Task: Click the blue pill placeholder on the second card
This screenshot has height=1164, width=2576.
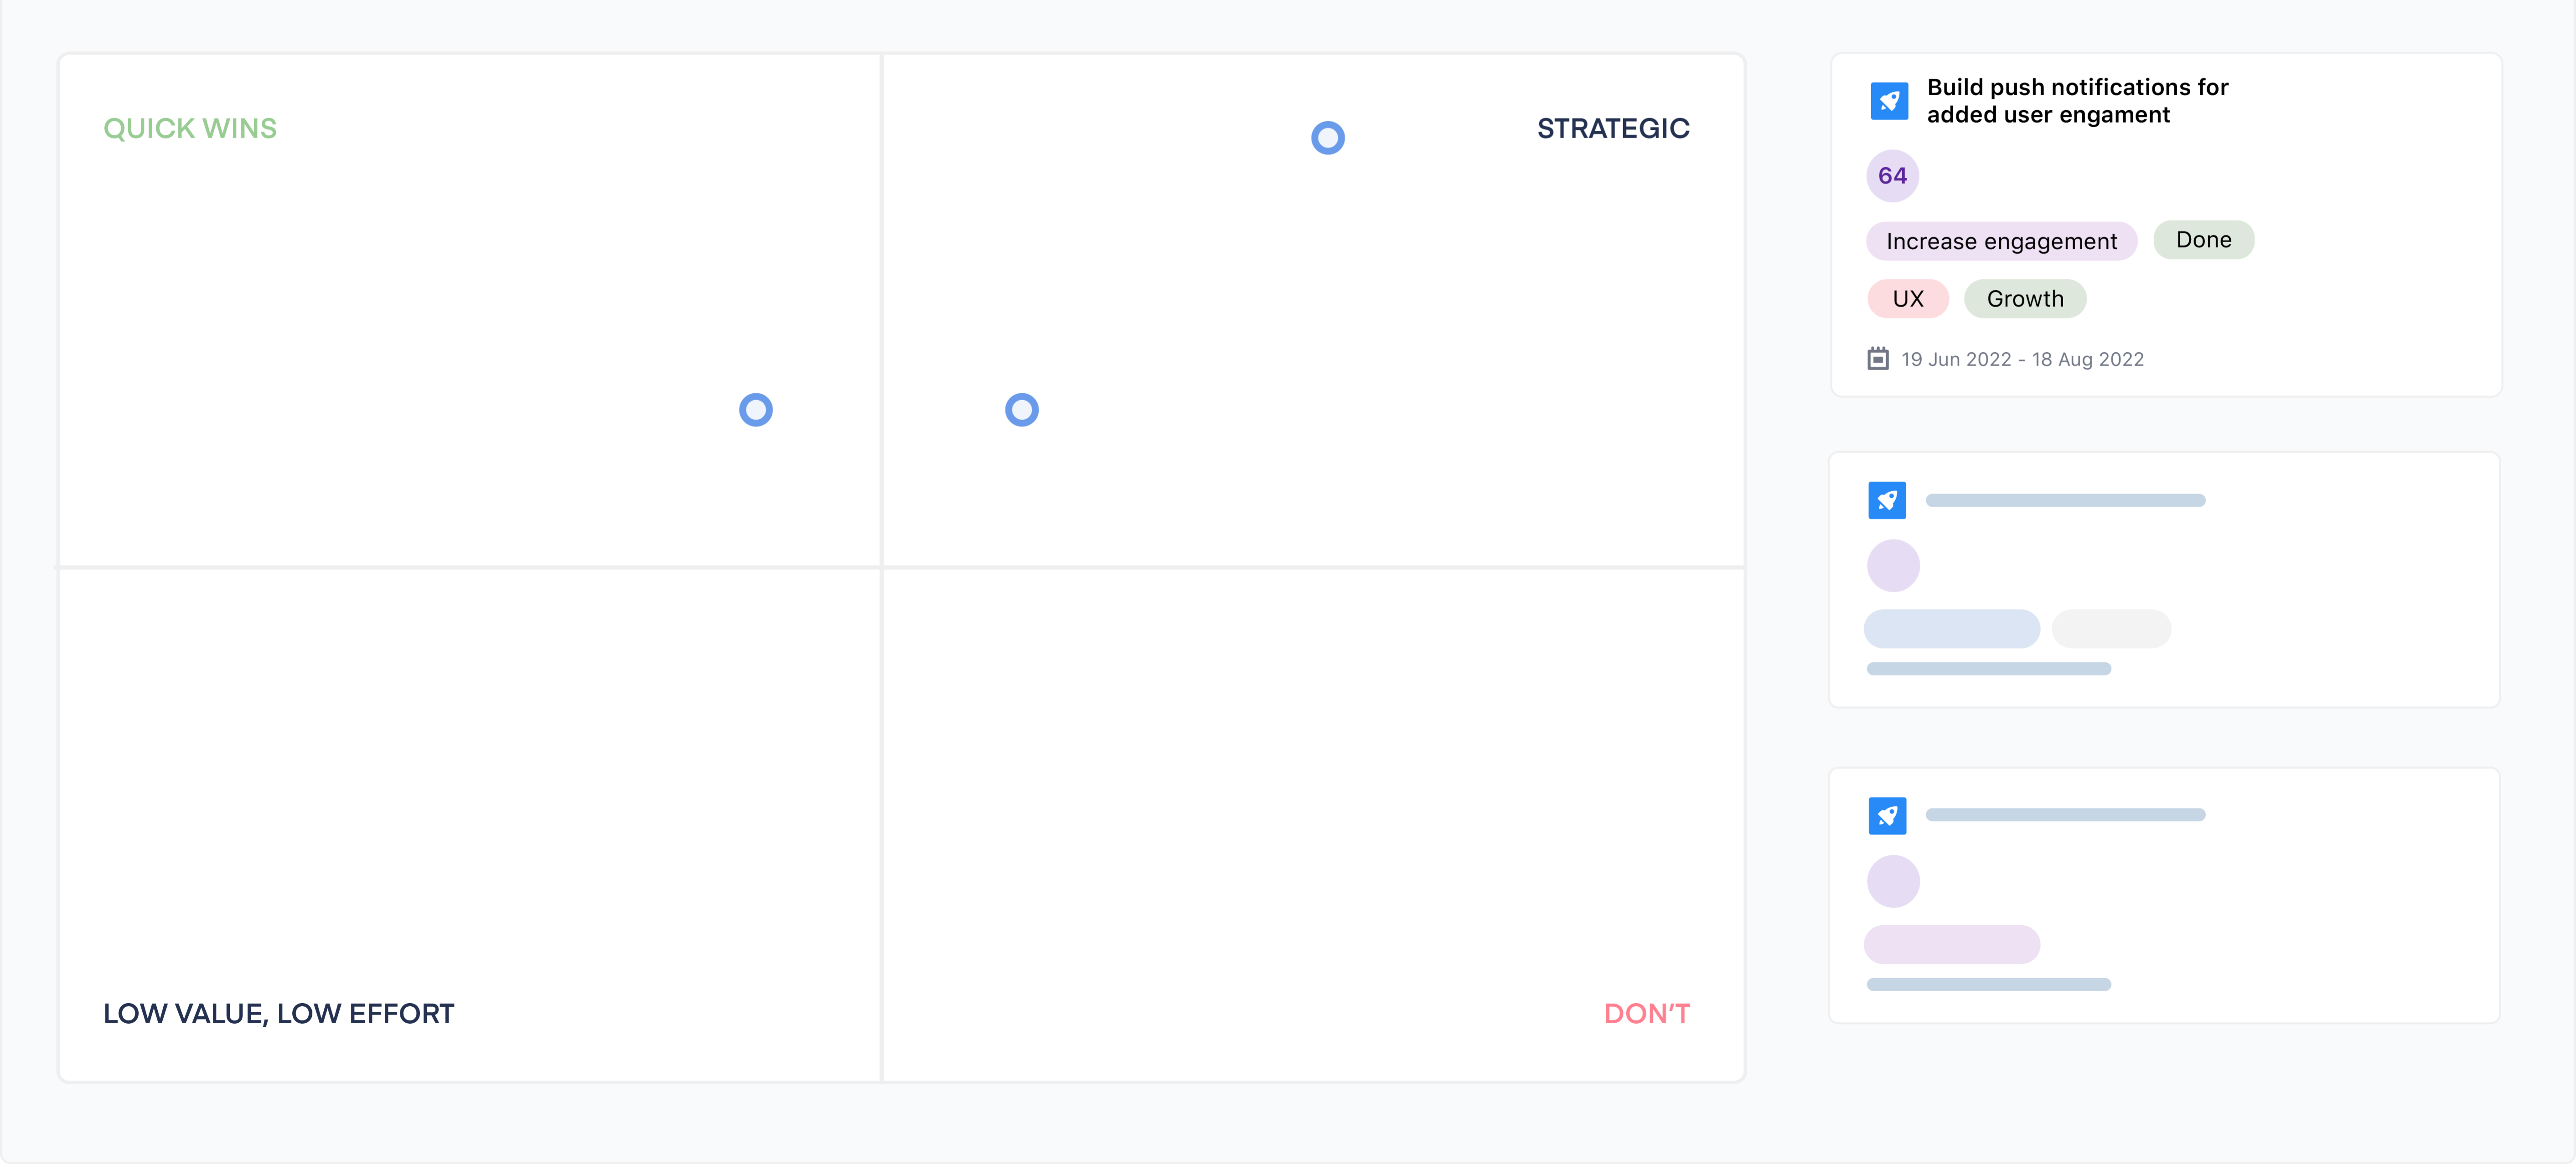Action: tap(1951, 629)
